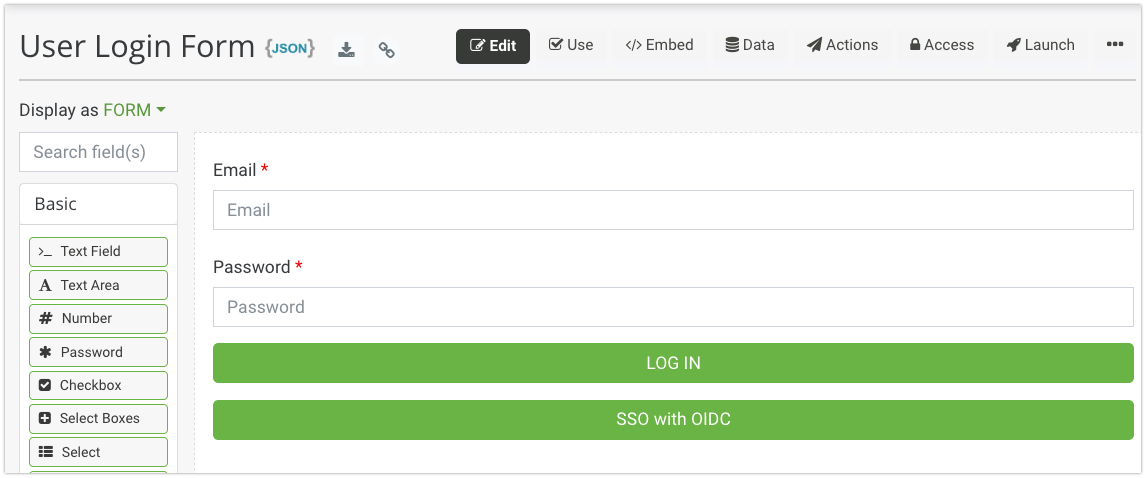The width and height of the screenshot is (1146, 478).
Task: Add a Number component
Action: click(98, 318)
